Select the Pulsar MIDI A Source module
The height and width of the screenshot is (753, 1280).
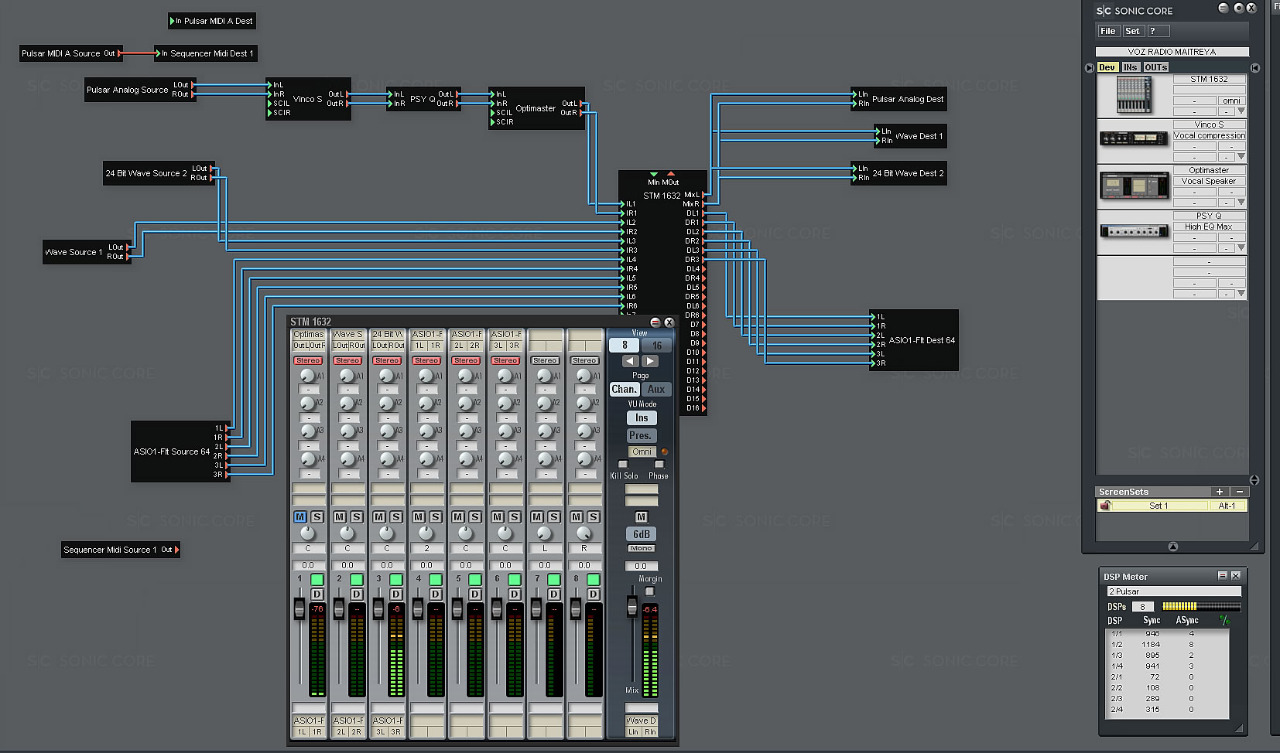[x=71, y=53]
